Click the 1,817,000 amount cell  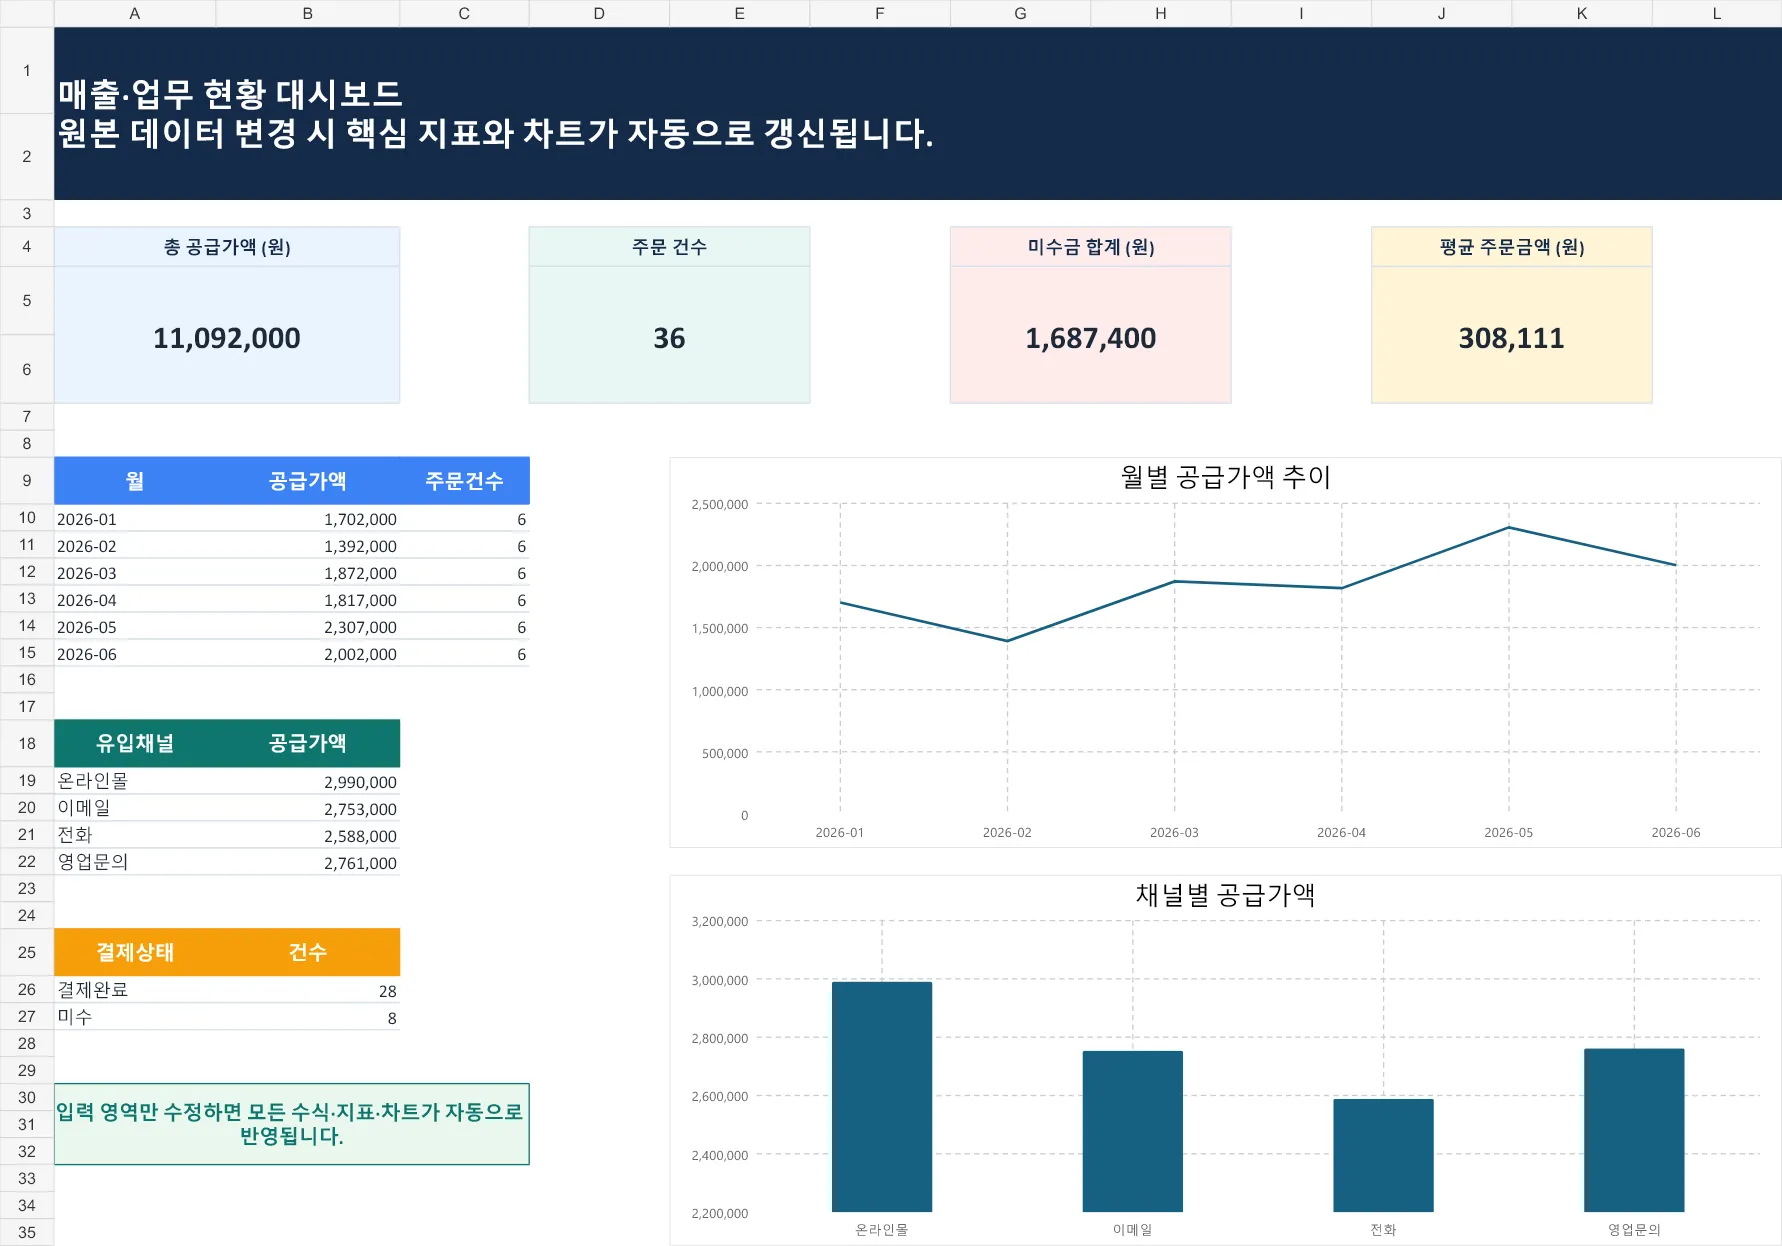[308, 600]
